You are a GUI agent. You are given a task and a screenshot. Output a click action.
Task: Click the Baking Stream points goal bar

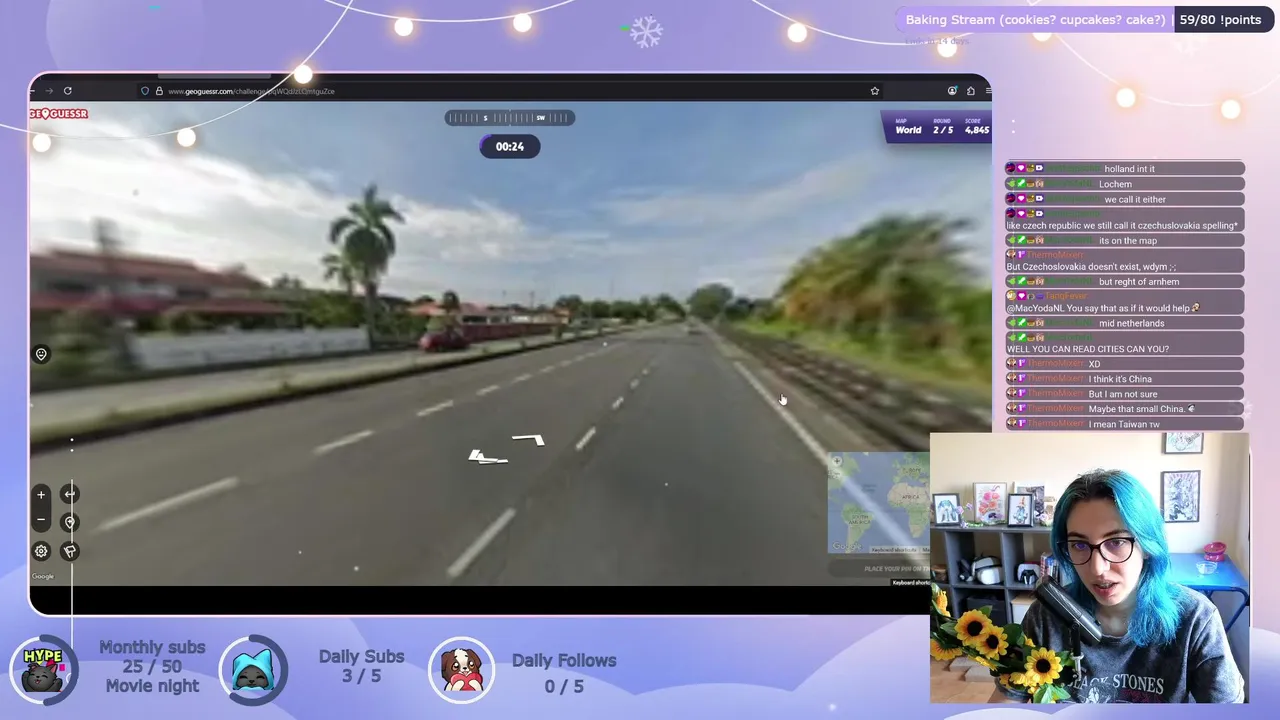click(1085, 20)
